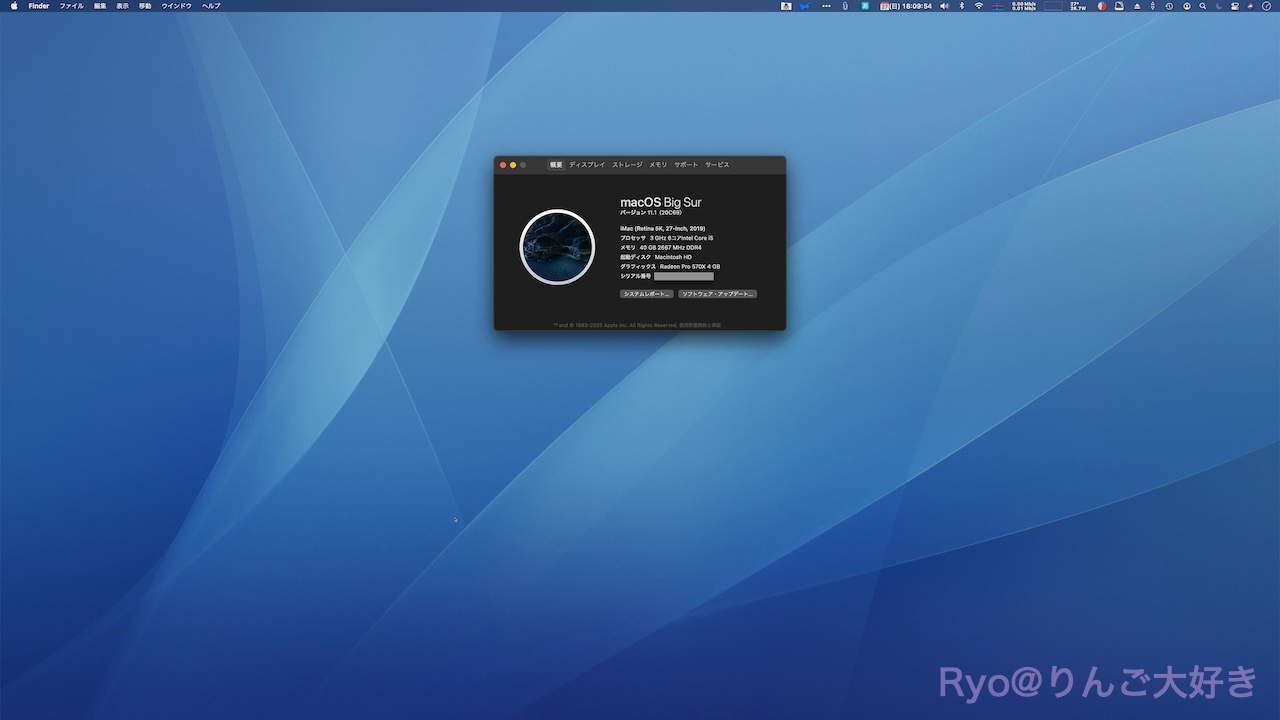
Task: Click the volume icon in menu bar
Action: point(944,6)
